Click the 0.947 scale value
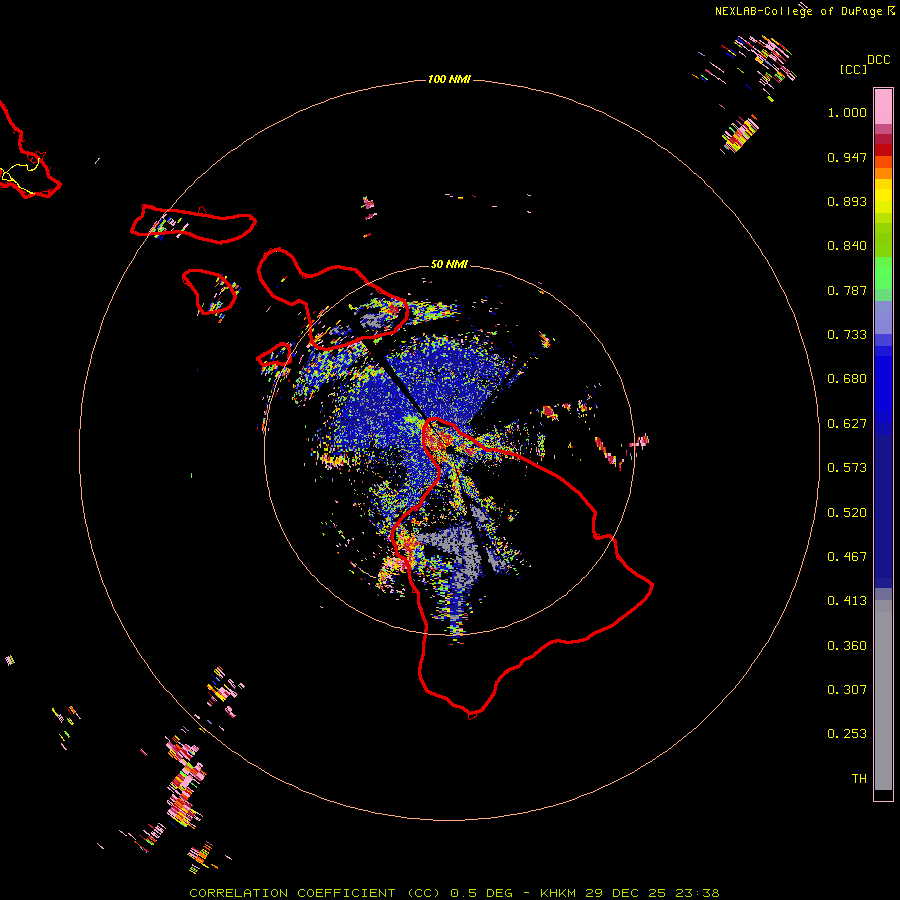Screen dimensions: 900x900 (847, 157)
